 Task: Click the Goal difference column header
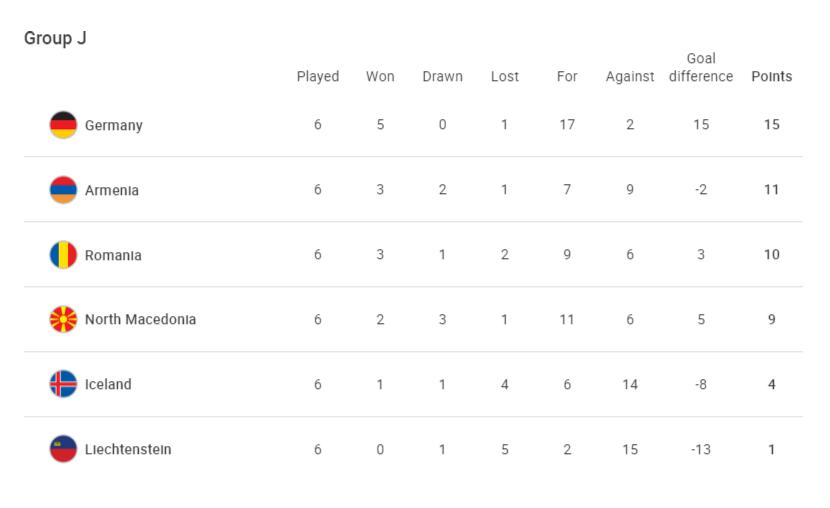click(x=701, y=67)
